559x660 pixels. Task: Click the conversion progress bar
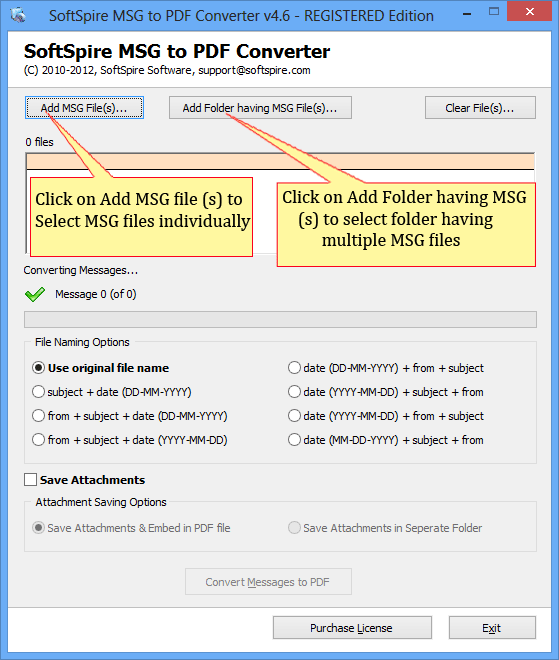(280, 319)
